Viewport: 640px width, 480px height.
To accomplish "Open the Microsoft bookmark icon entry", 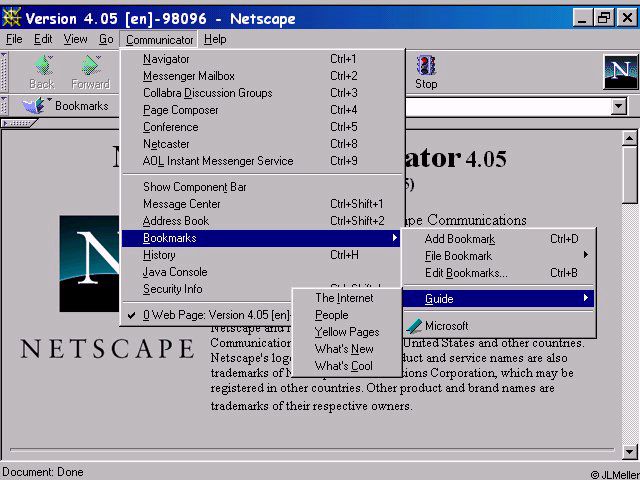I will [x=414, y=326].
